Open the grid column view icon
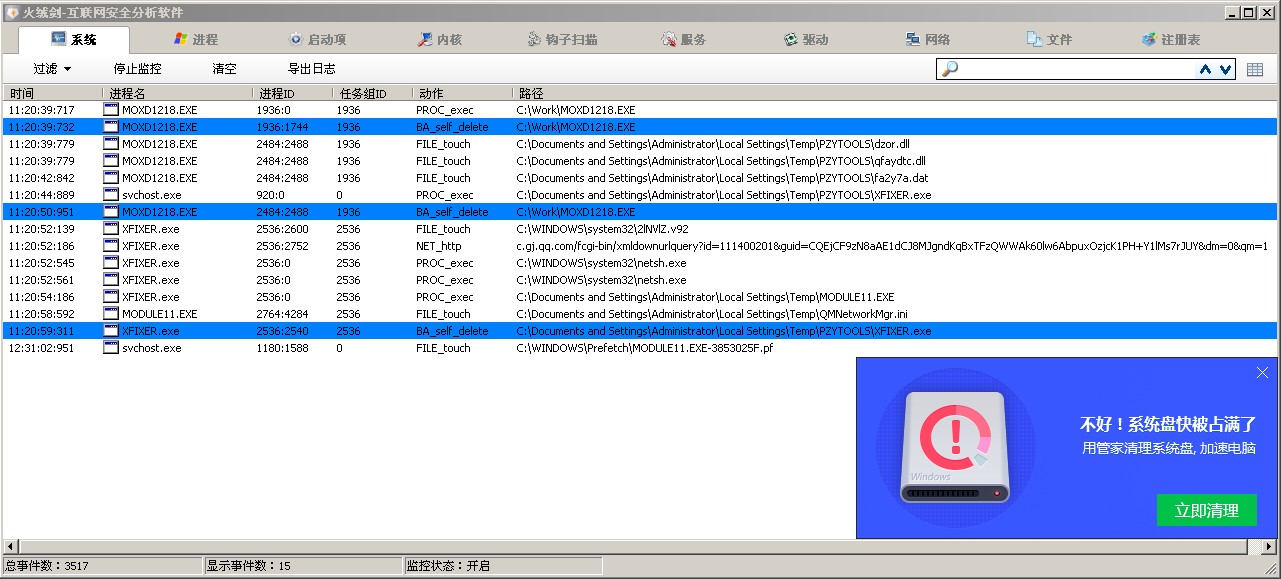This screenshot has width=1281, height=579. click(1255, 69)
